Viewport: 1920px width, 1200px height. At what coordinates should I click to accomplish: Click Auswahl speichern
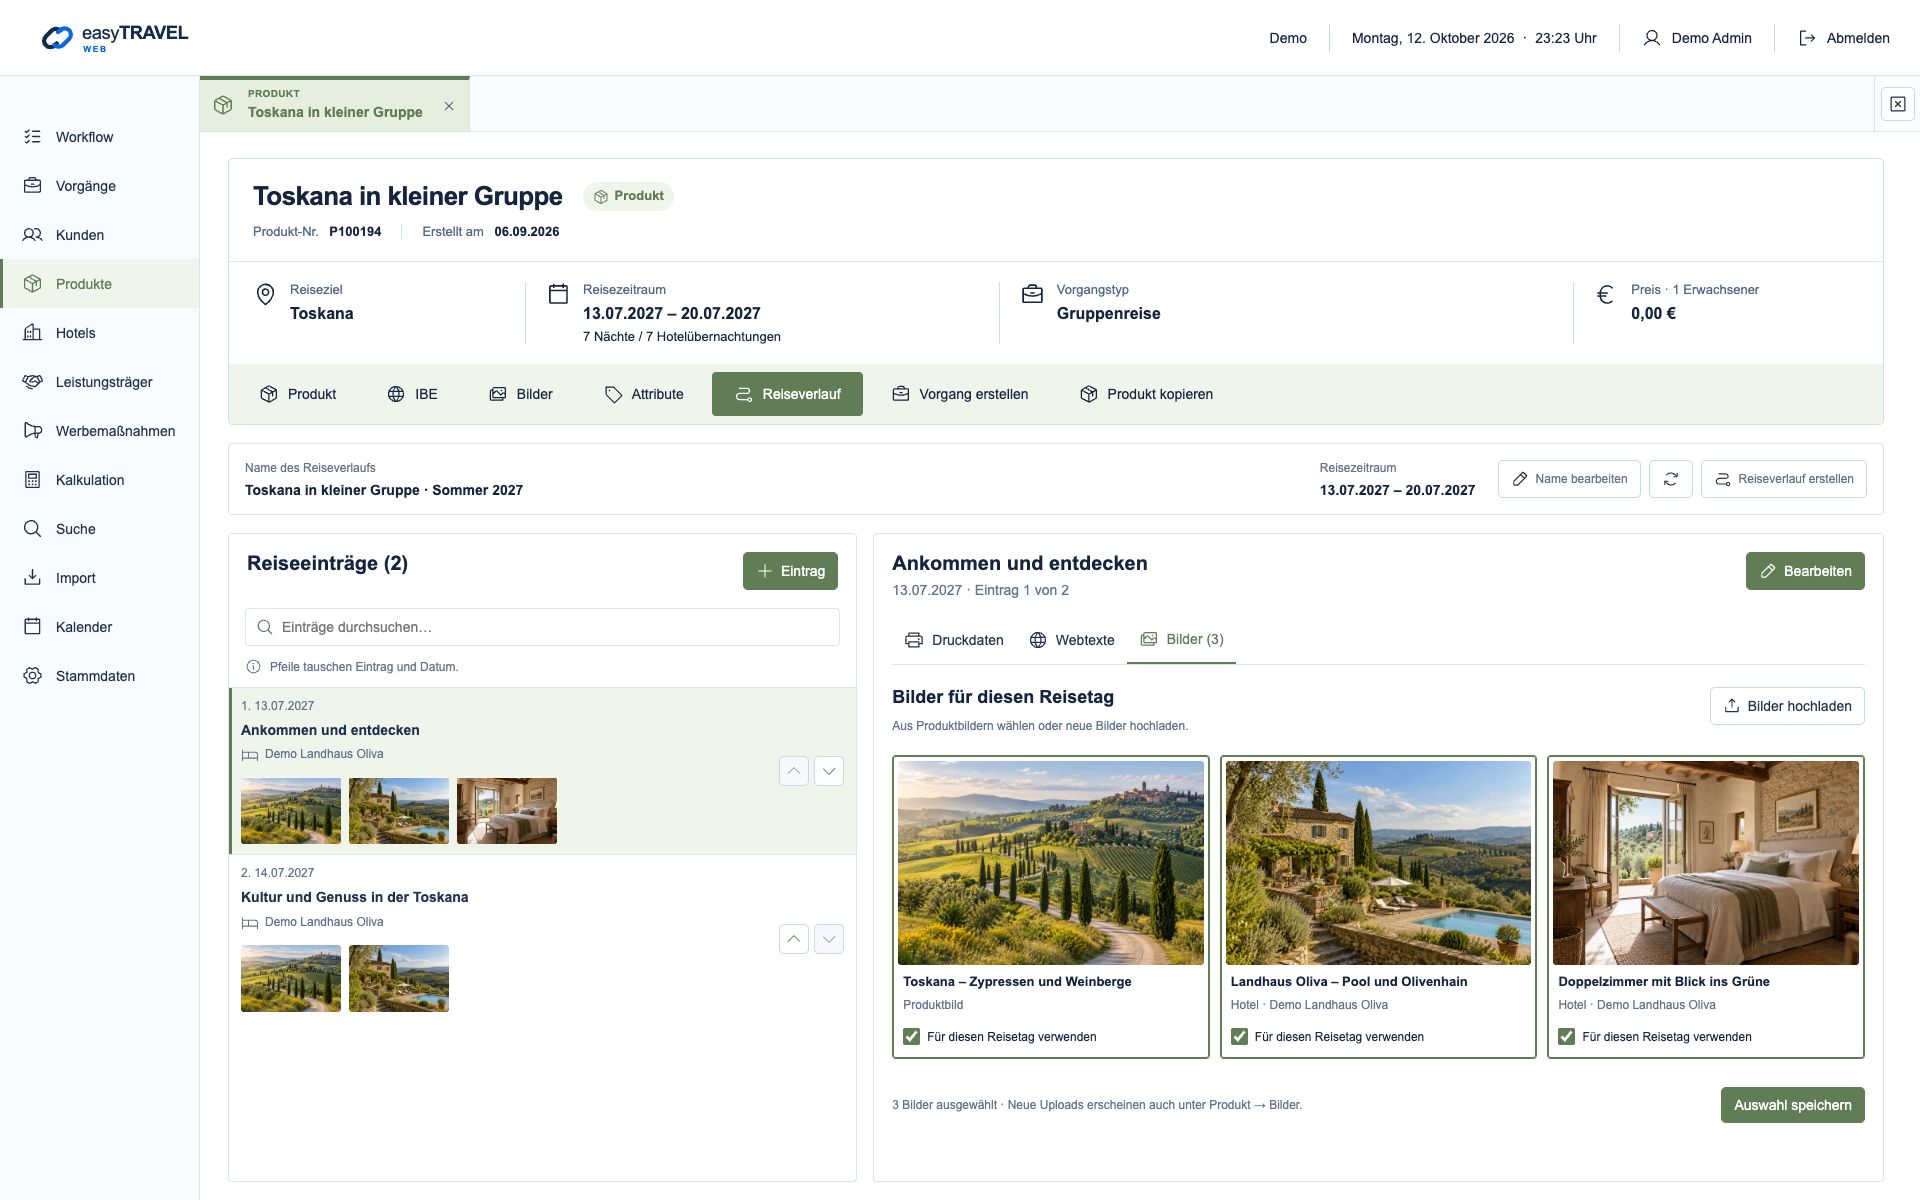pos(1792,1105)
